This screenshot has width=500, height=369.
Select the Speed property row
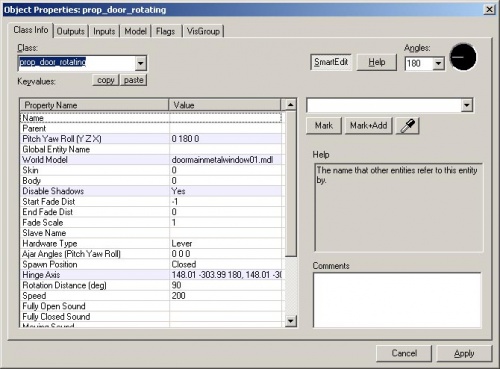click(x=151, y=296)
